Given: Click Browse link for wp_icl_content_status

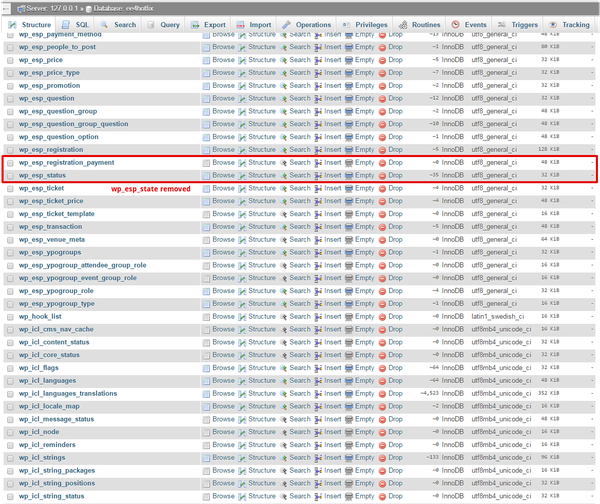Looking at the screenshot, I should (x=223, y=342).
